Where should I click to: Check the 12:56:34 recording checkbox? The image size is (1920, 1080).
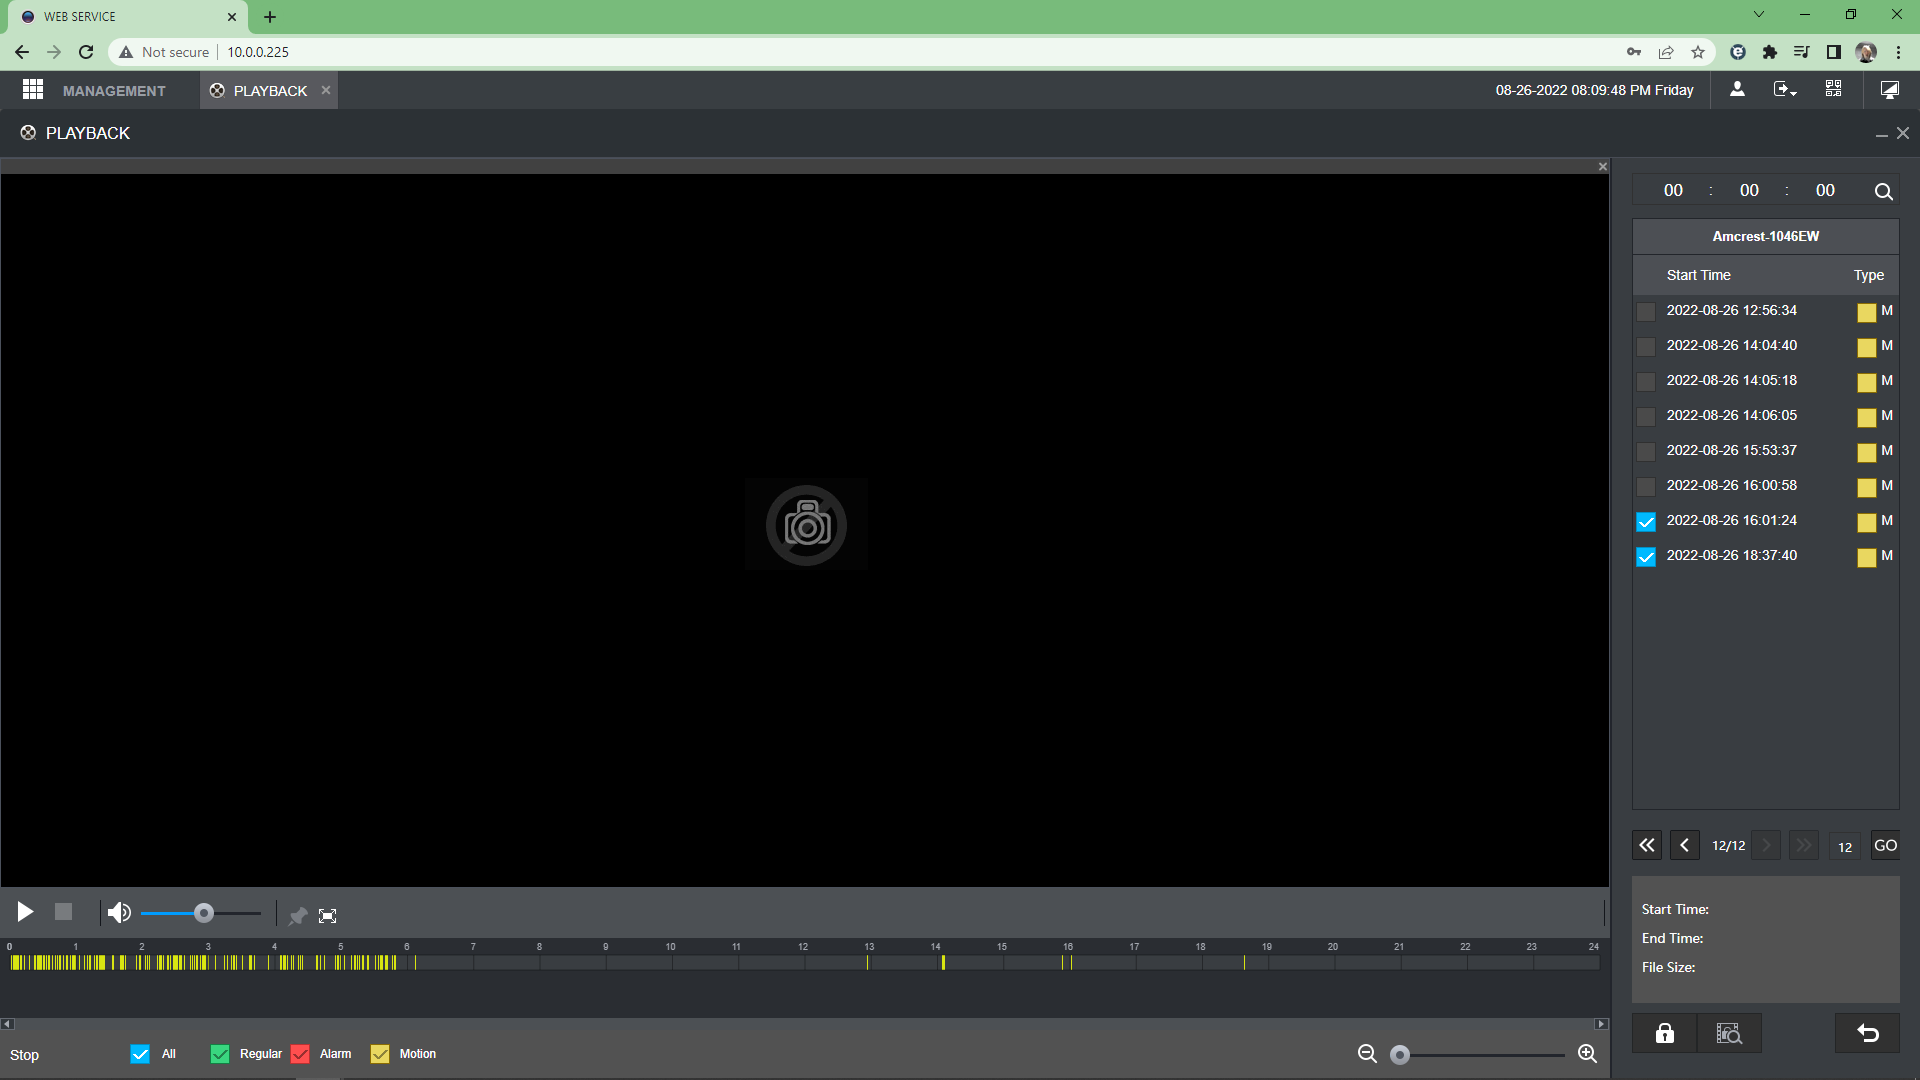[1646, 312]
